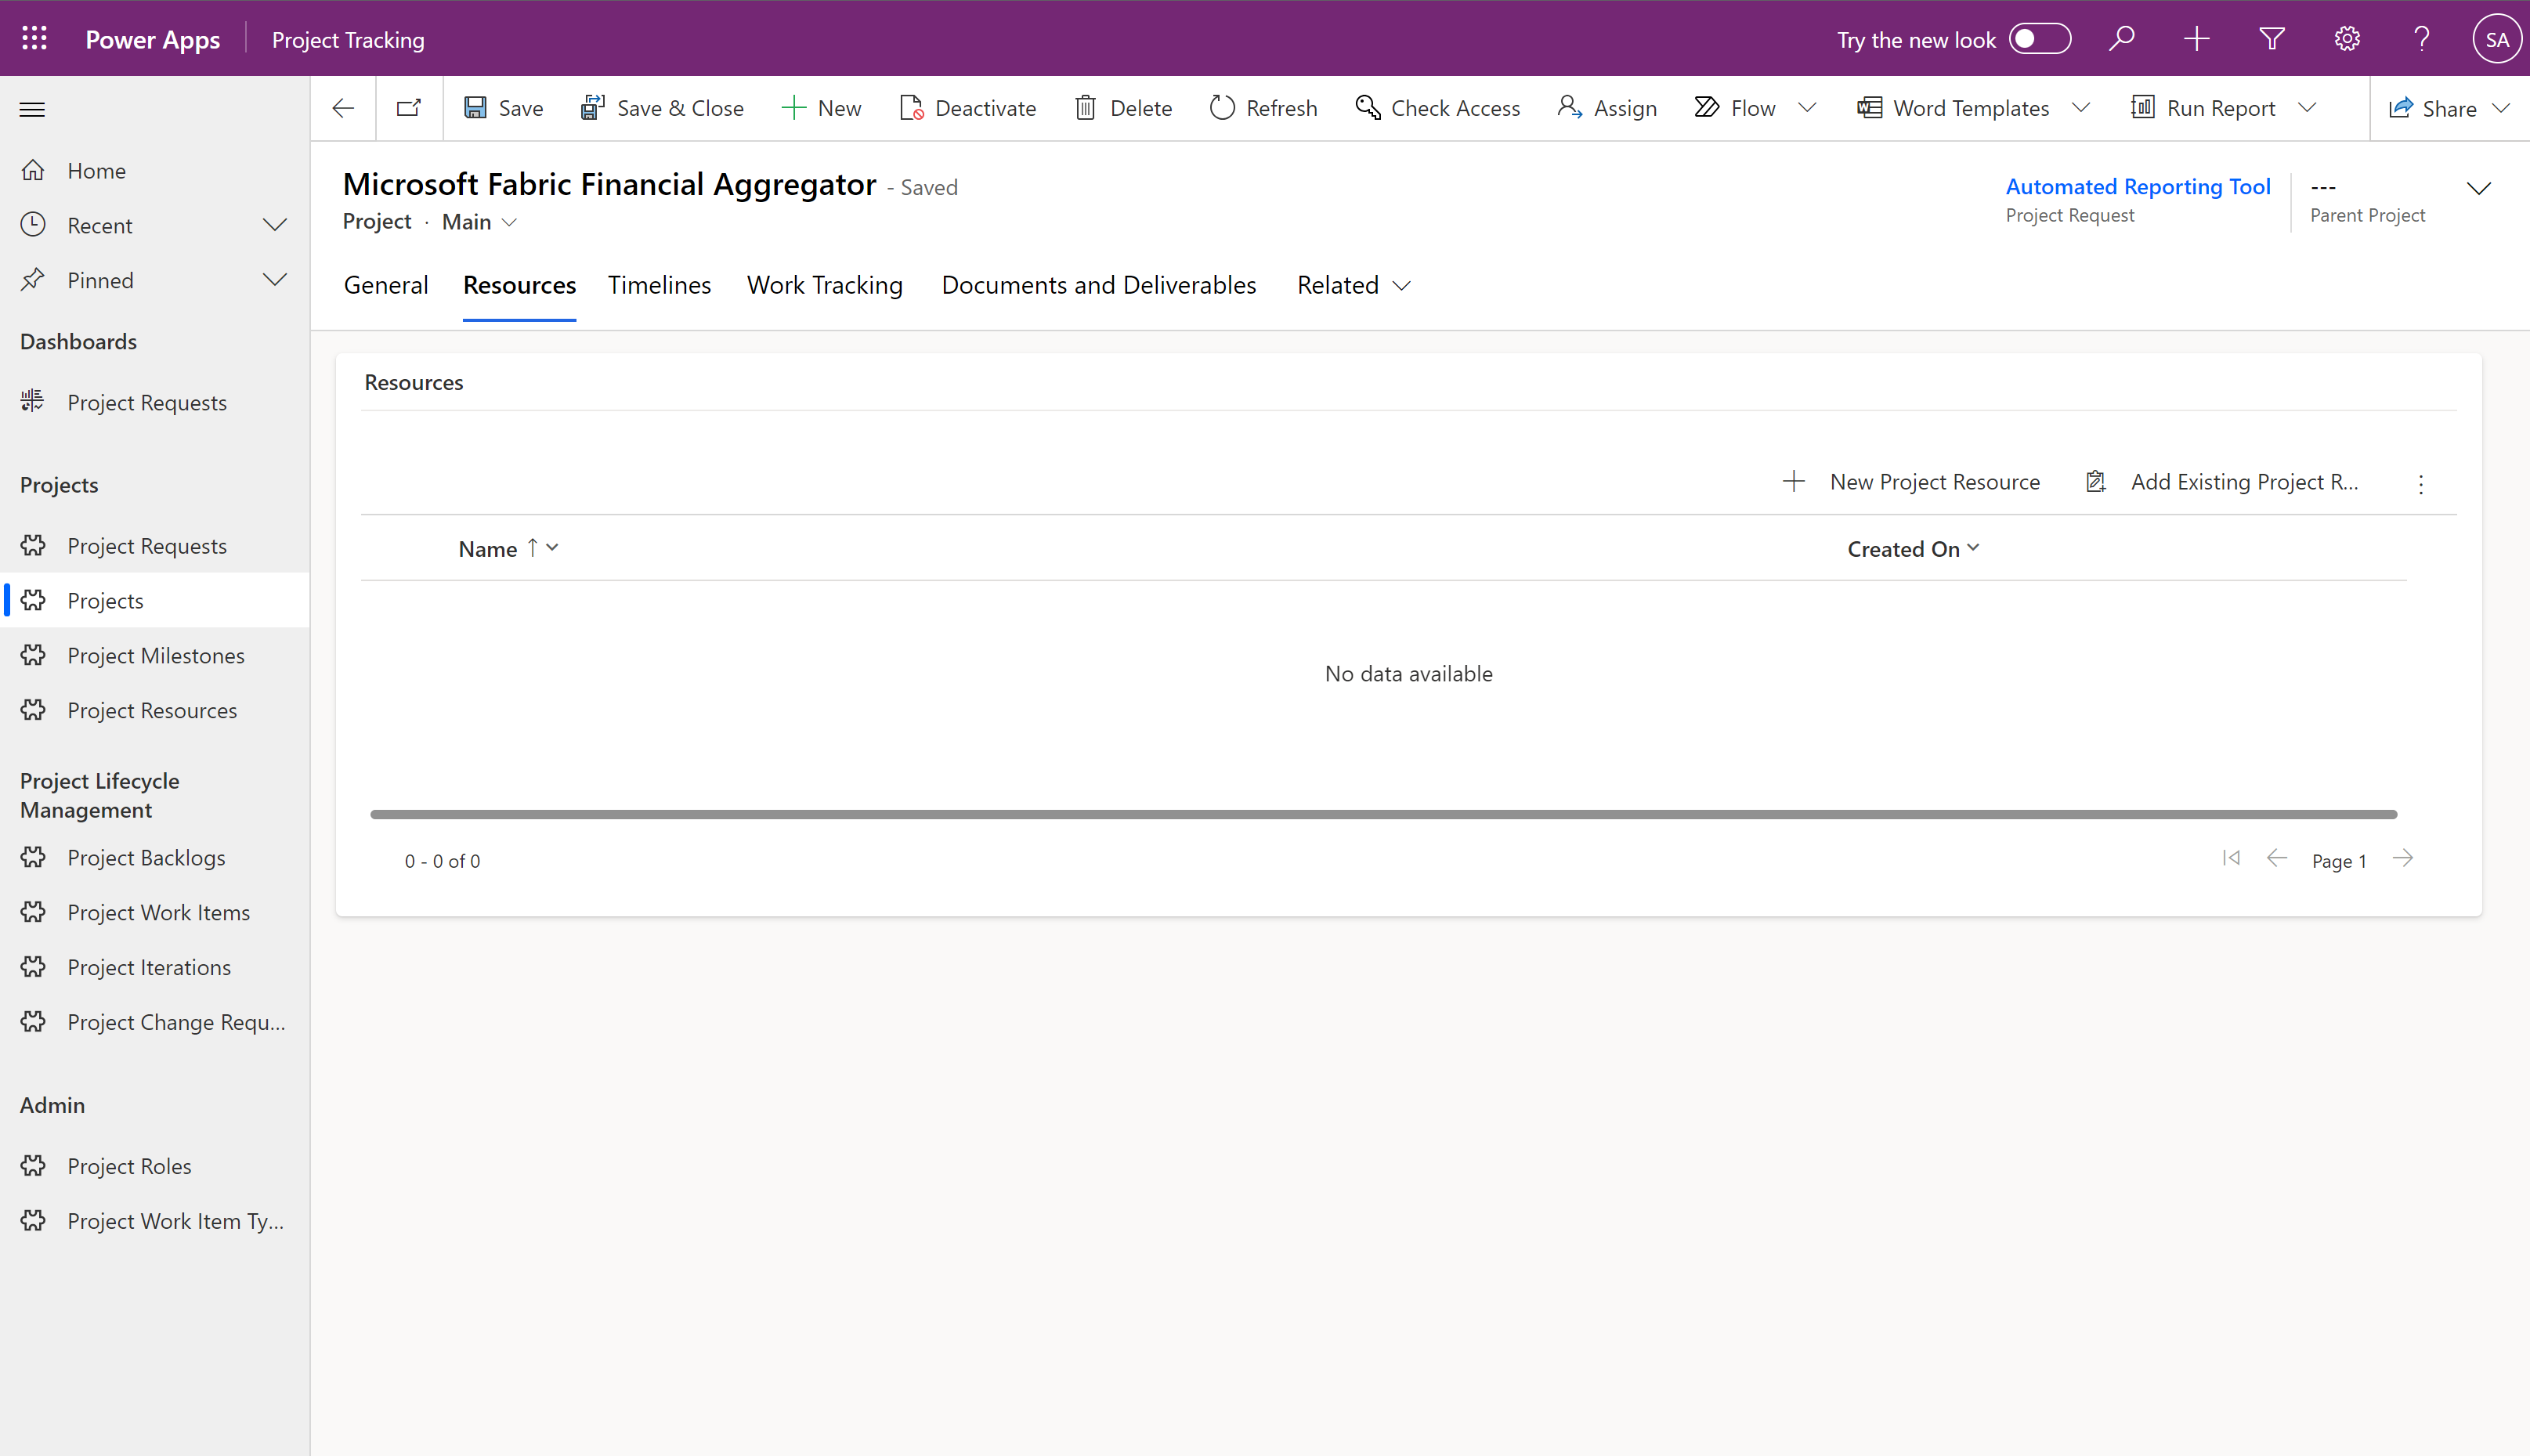2530x1456 pixels.
Task: Refresh the record
Action: [1263, 108]
